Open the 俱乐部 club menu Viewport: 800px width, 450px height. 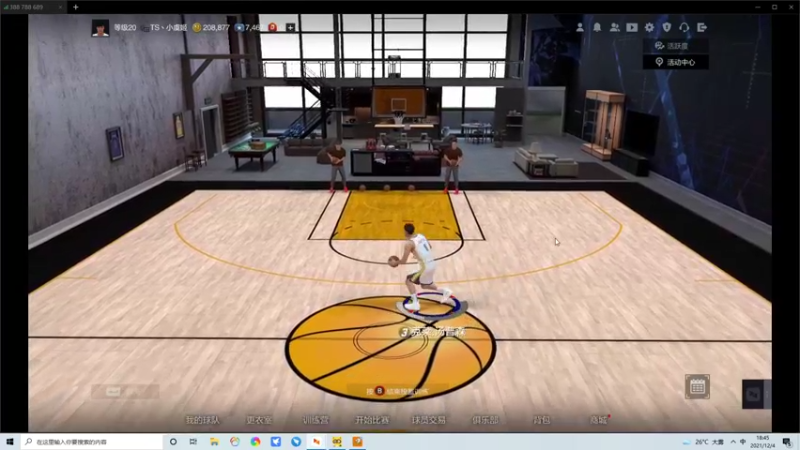[x=485, y=420]
